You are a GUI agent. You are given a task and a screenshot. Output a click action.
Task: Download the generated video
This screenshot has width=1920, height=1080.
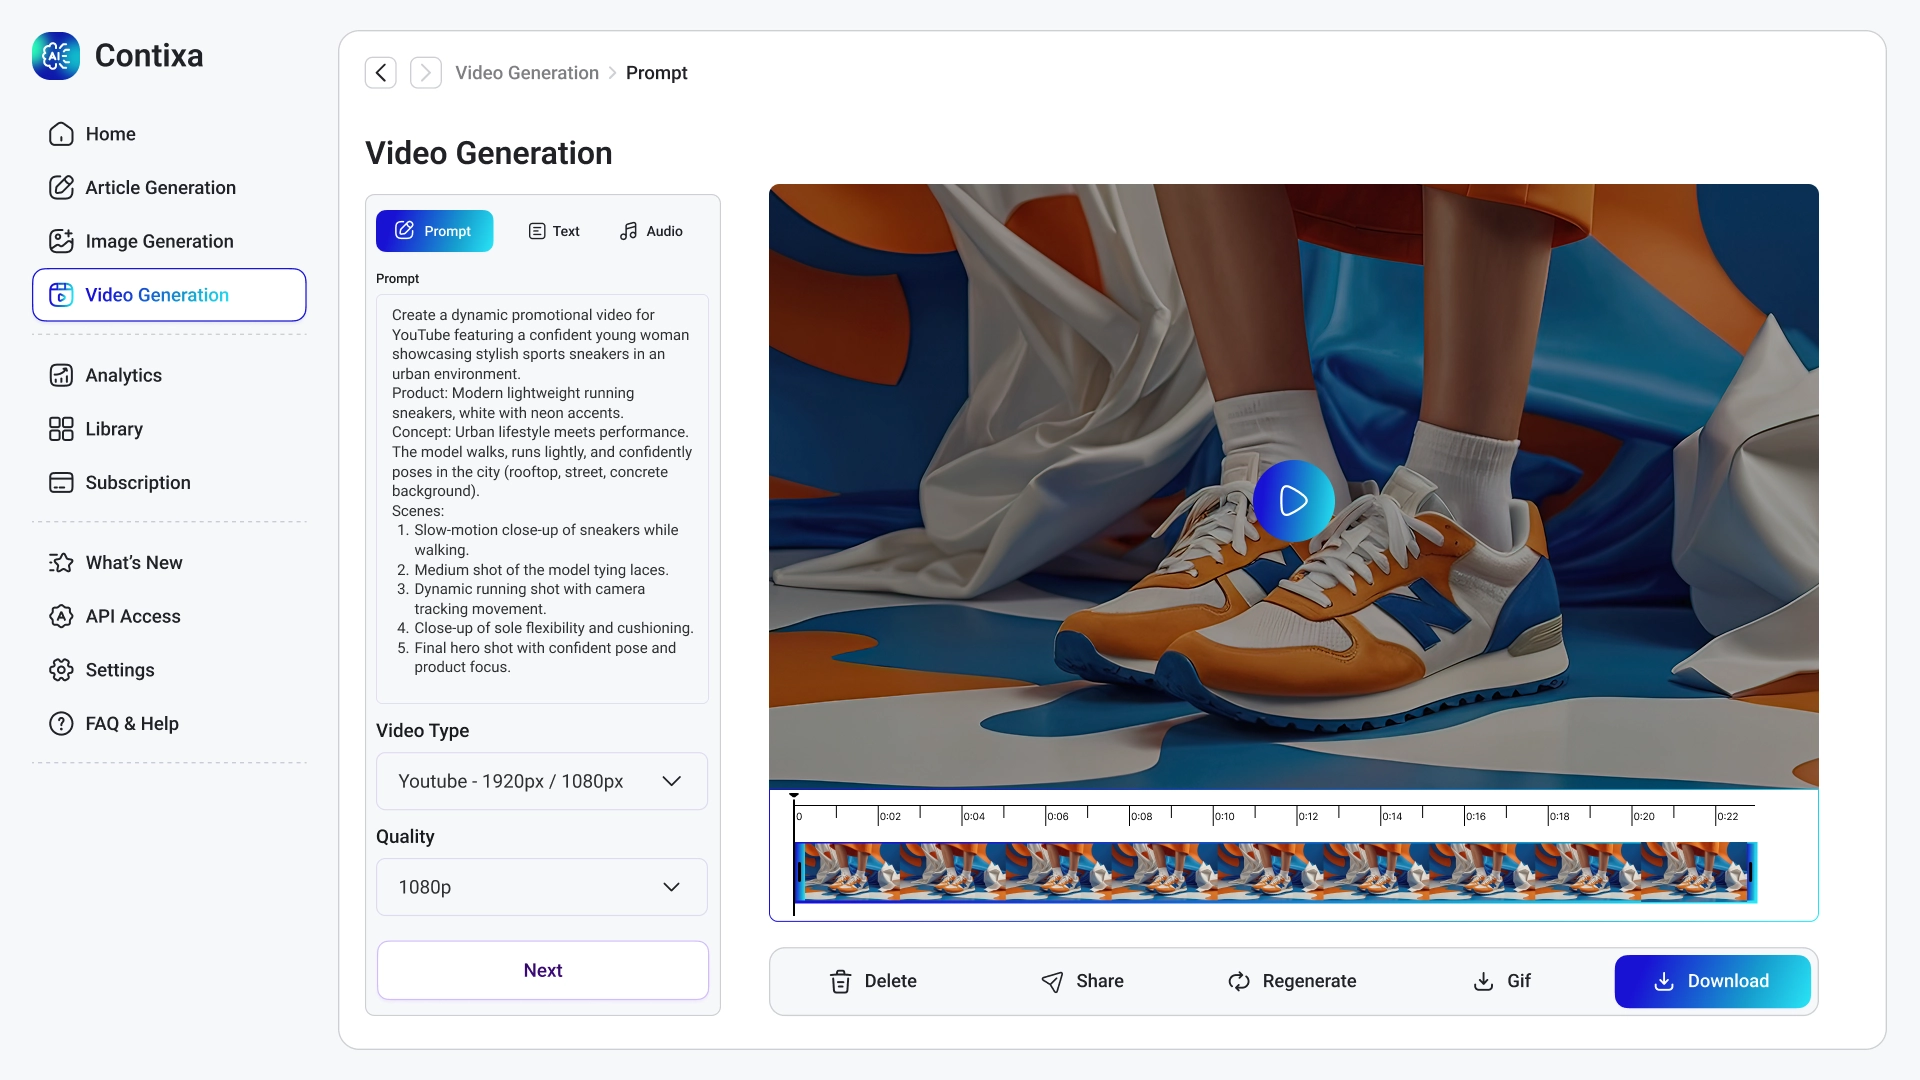click(x=1712, y=981)
